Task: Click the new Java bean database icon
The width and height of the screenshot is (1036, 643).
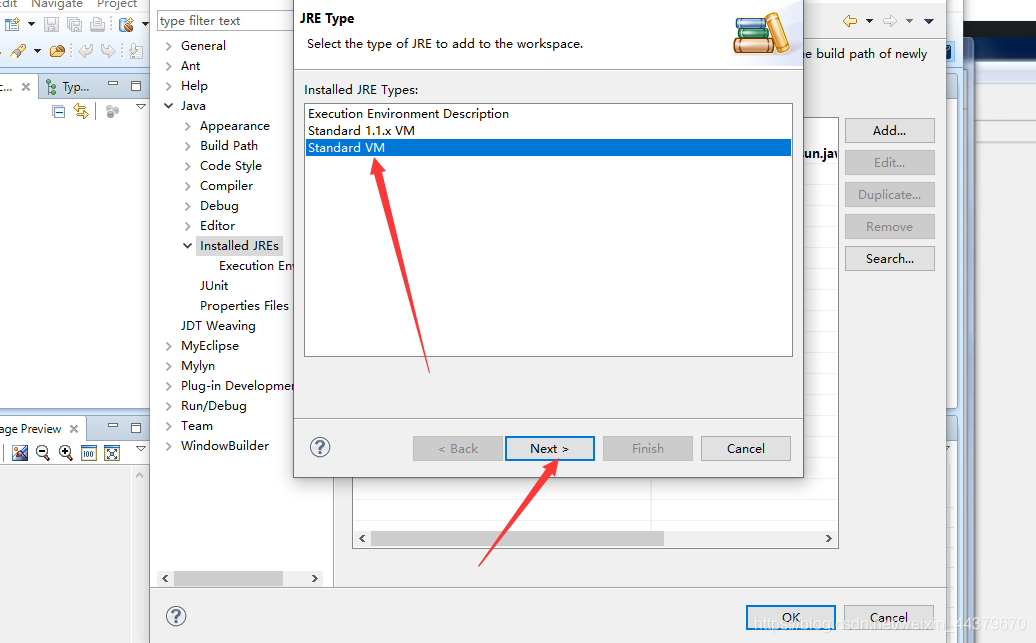Action: [x=126, y=25]
